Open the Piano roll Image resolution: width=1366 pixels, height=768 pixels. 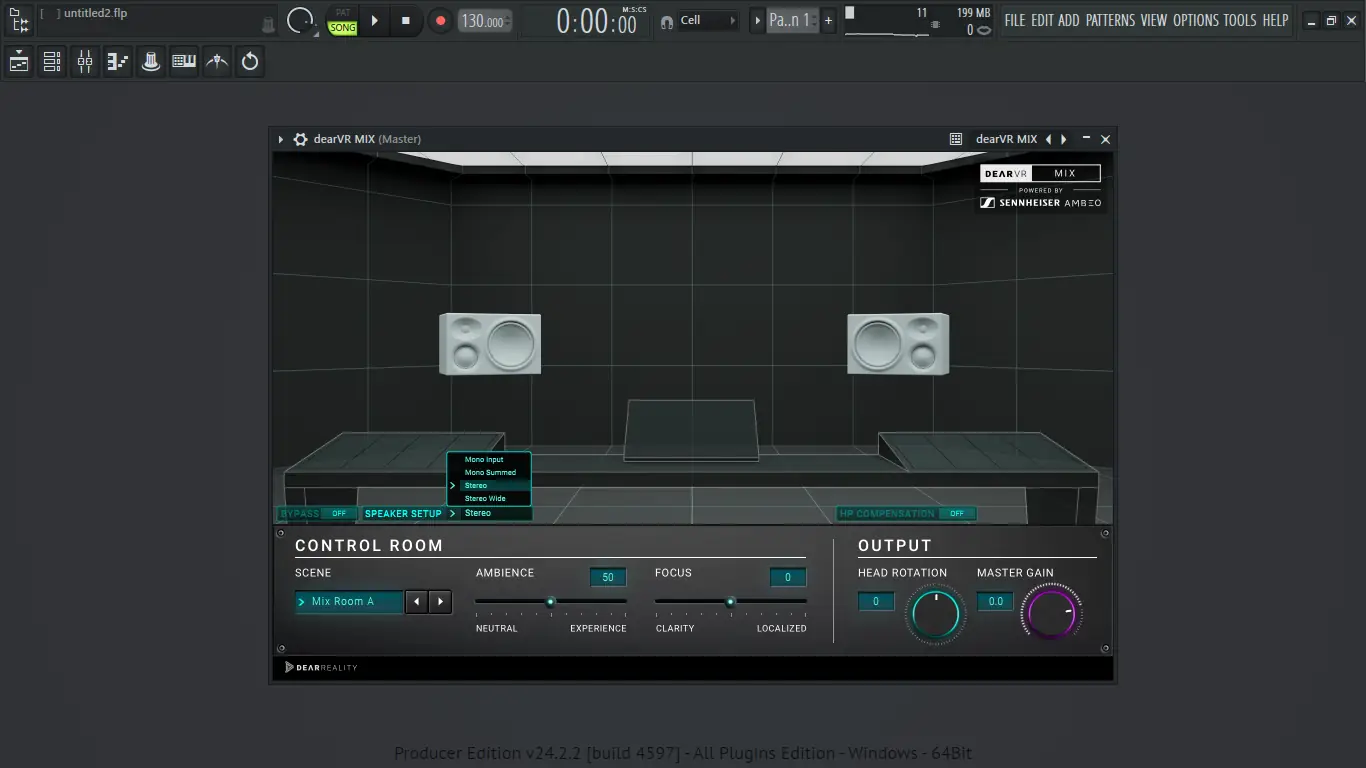pos(117,61)
